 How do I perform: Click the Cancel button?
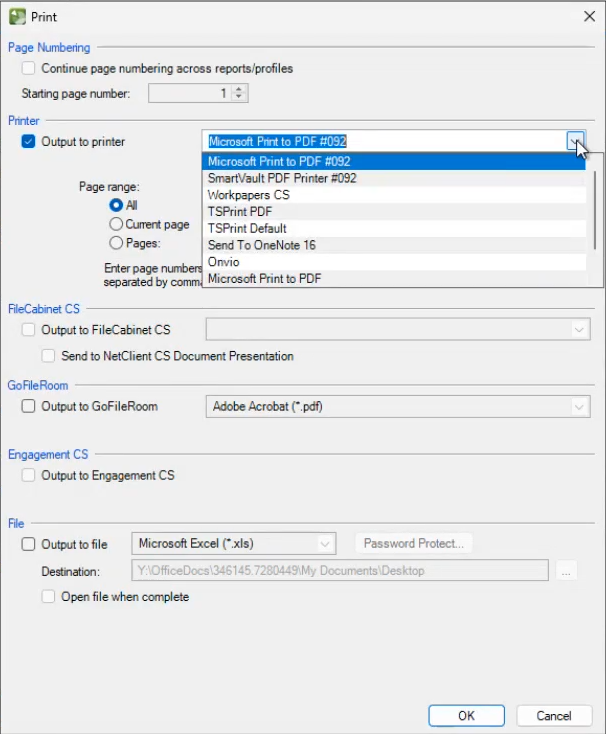[x=554, y=715]
